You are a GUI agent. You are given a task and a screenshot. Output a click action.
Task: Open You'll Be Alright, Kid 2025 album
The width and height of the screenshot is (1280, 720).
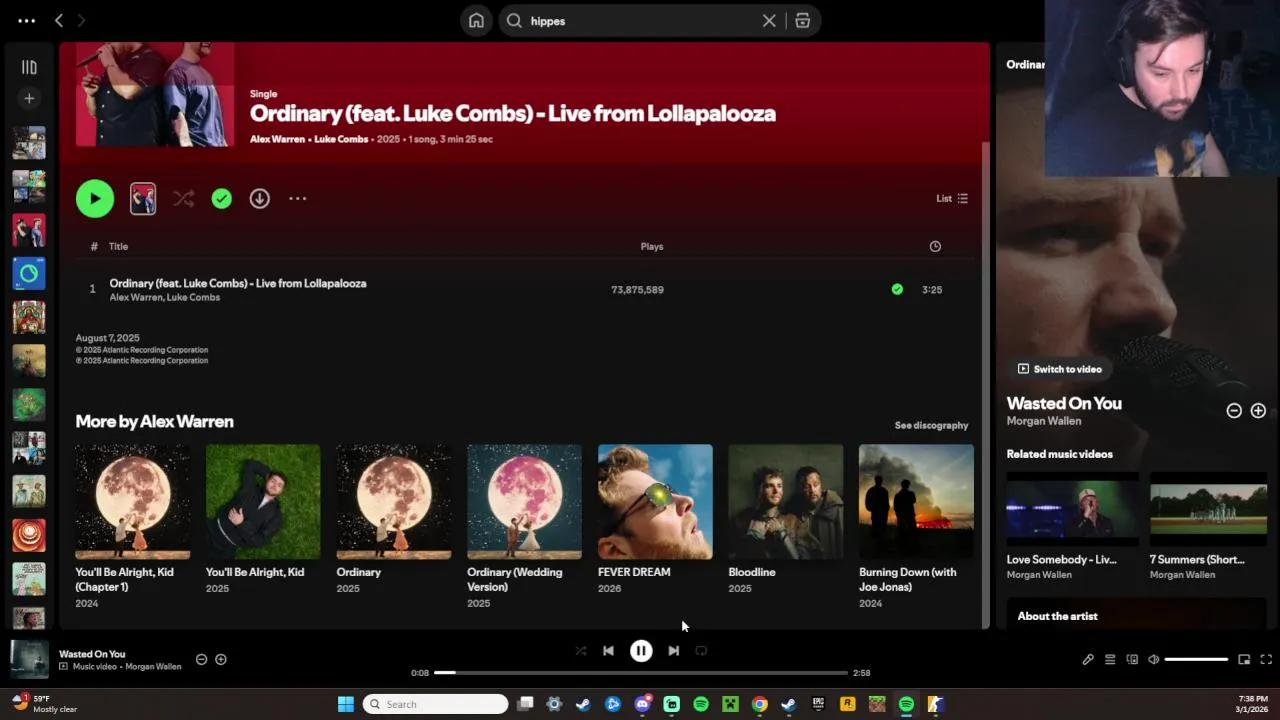[263, 520]
